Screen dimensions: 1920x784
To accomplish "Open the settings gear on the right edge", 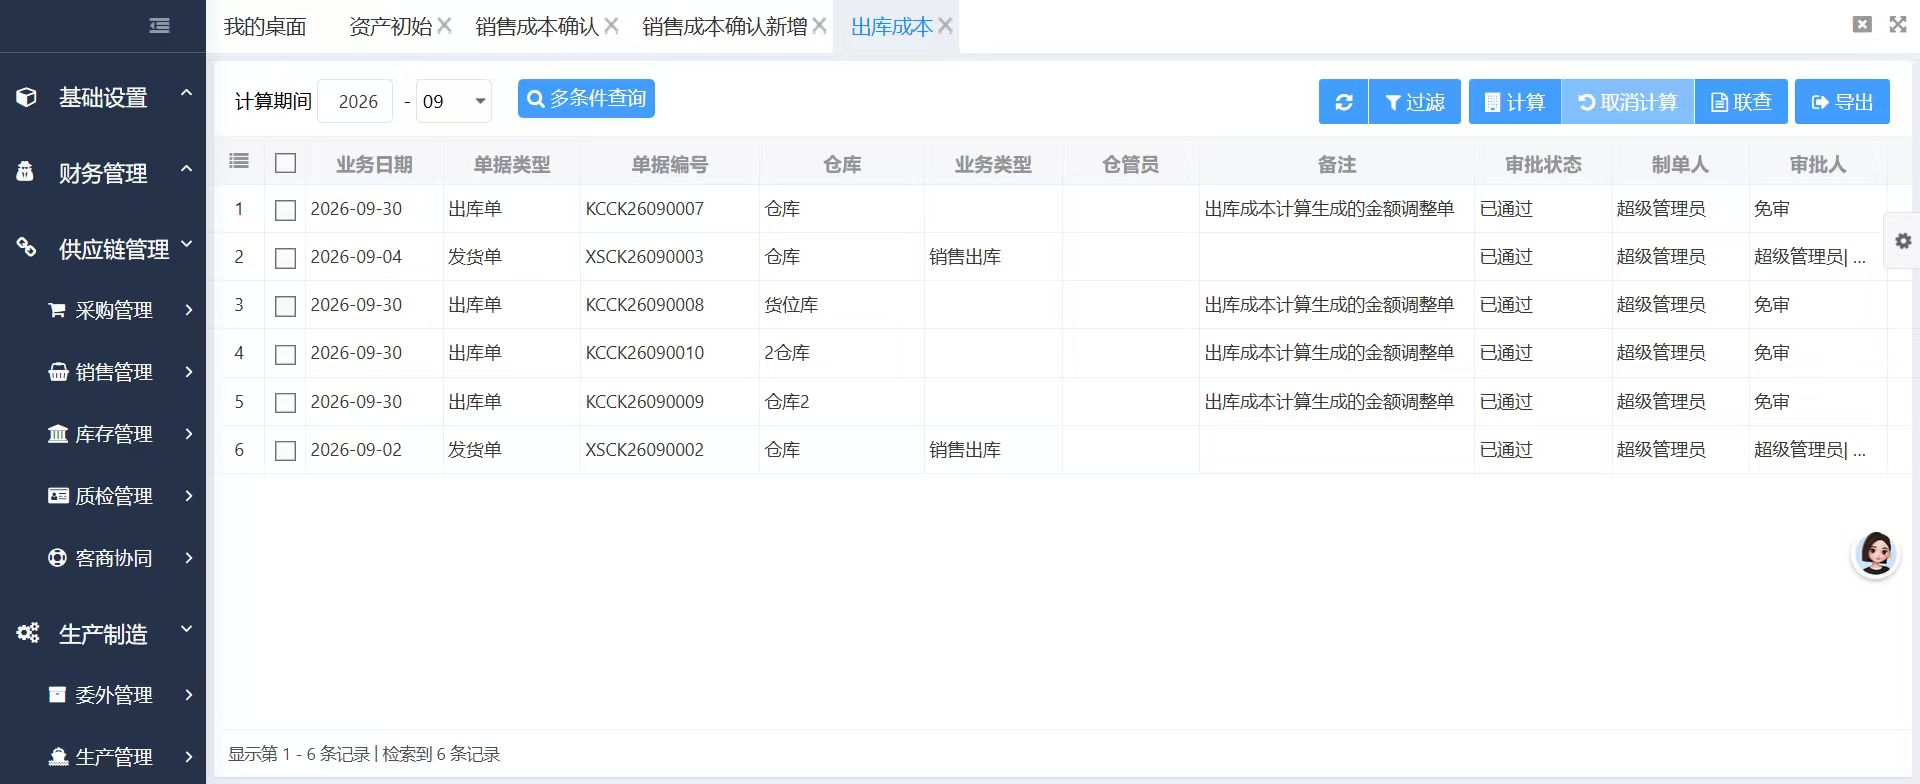I will 1903,241.
